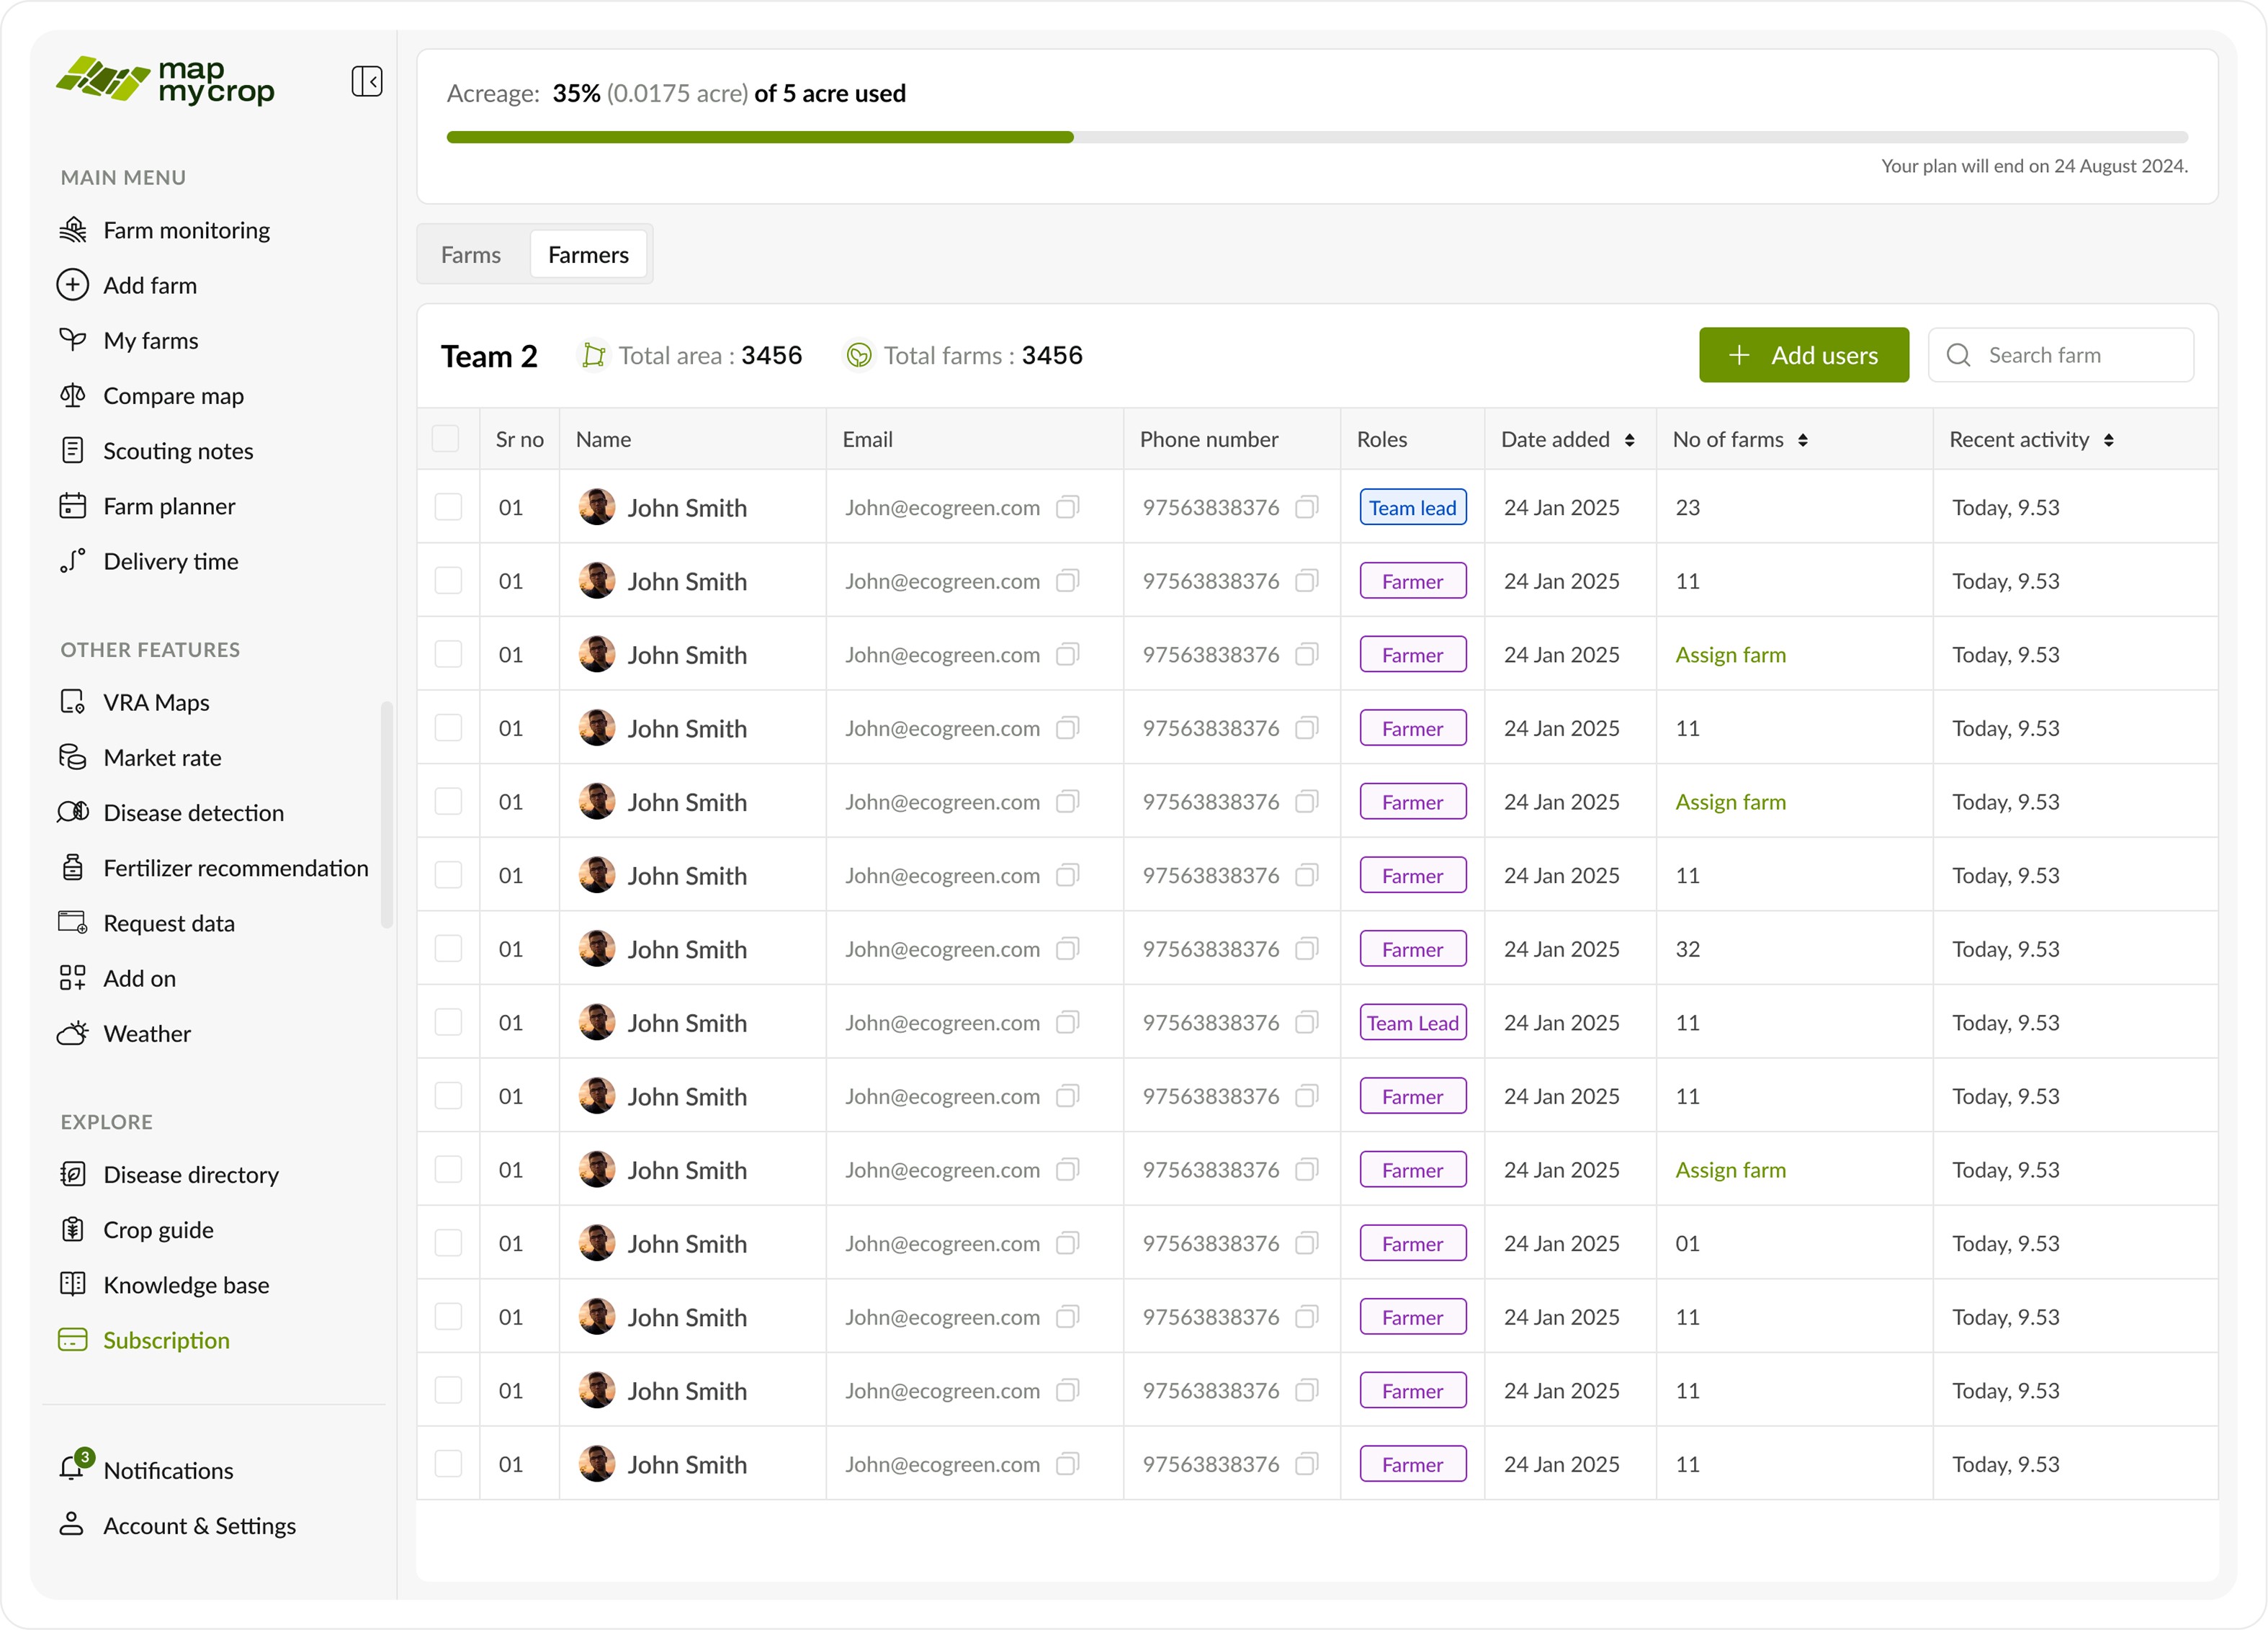The width and height of the screenshot is (2268, 1630).
Task: Click the Add users button
Action: point(1803,355)
